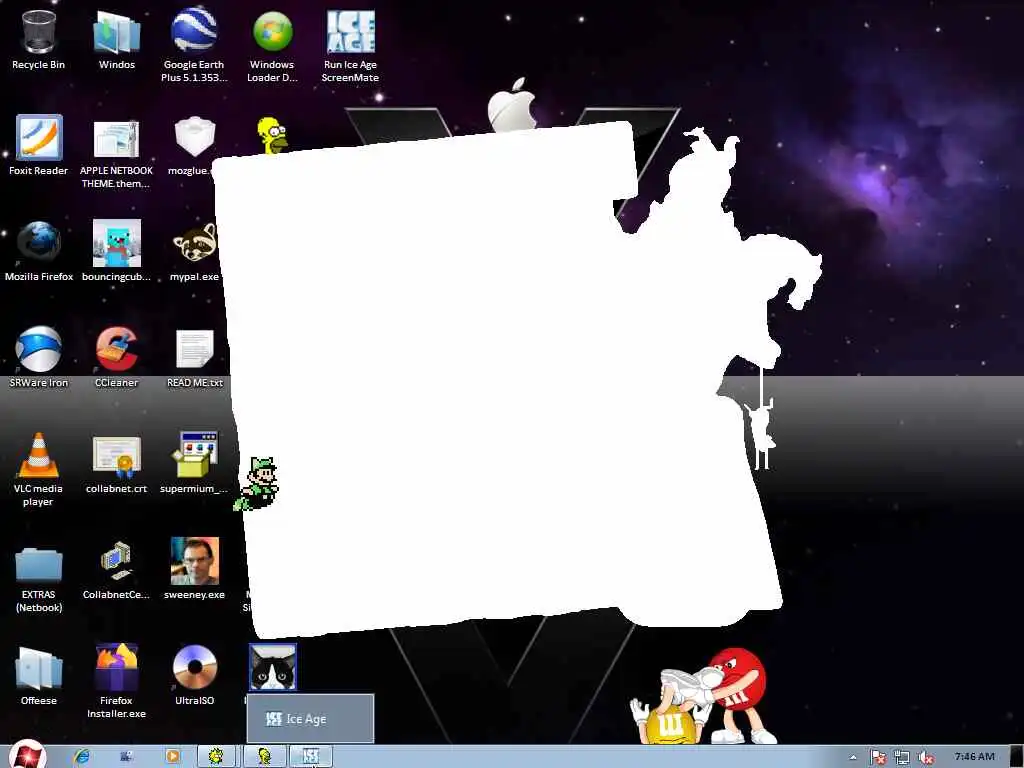The height and width of the screenshot is (768, 1024).
Task: Open the Offeese folder icon
Action: pos(39,675)
